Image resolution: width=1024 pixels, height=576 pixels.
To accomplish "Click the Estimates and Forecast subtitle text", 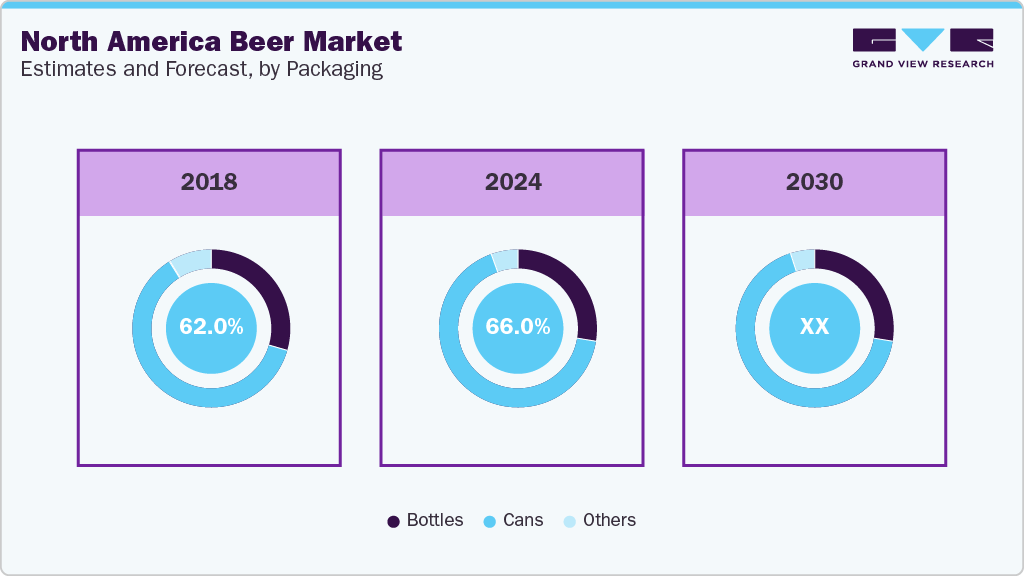I will pos(201,69).
